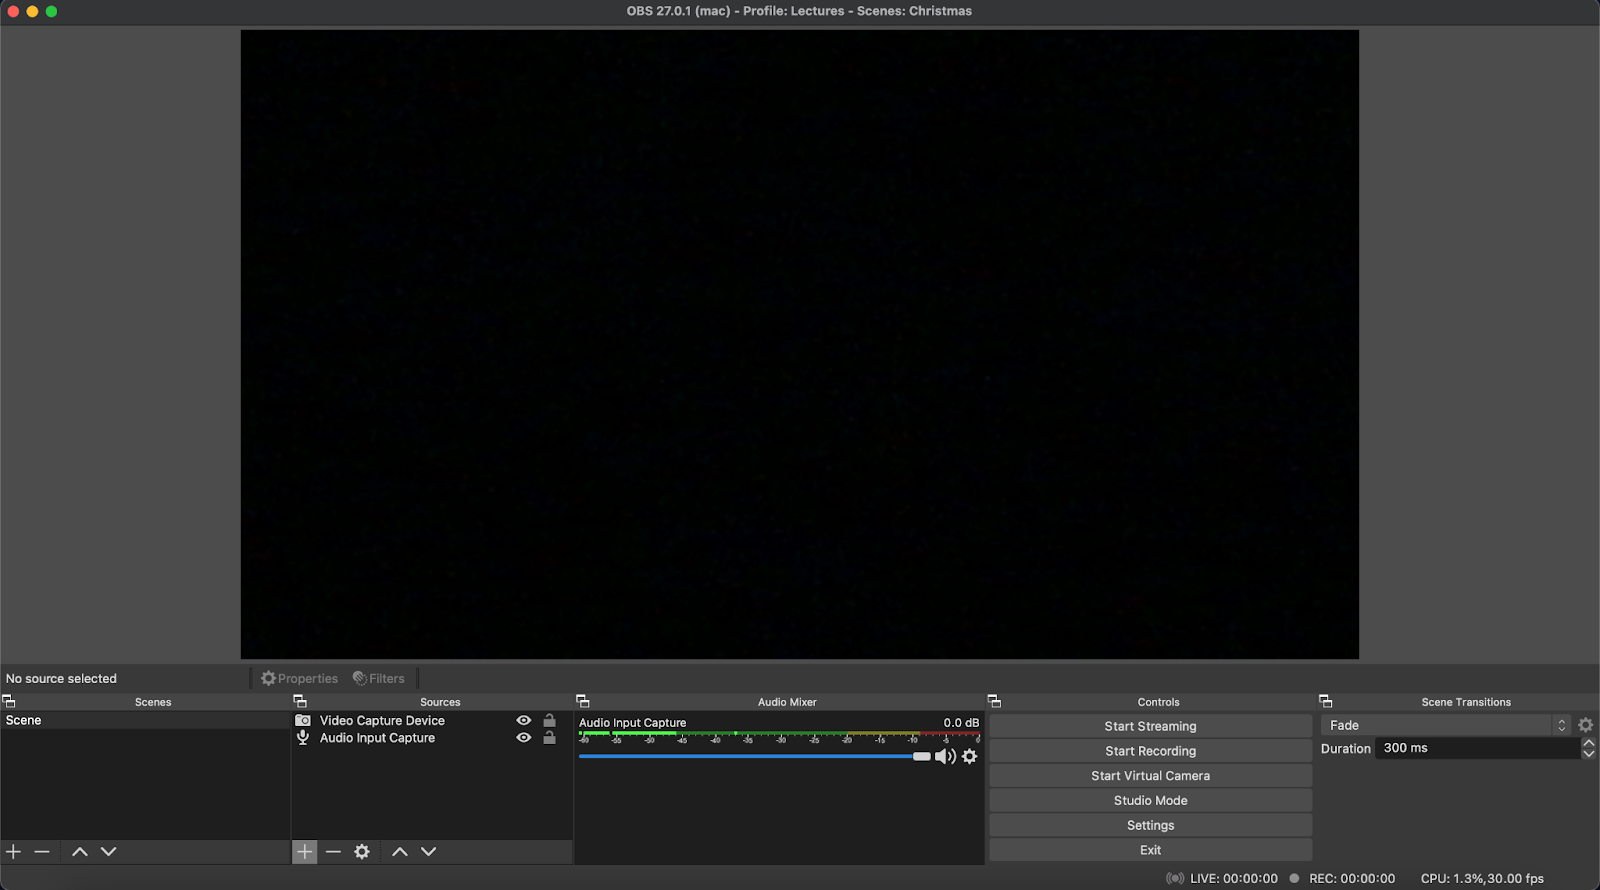
Task: Click the Audio Input Capture volume meter
Action: 779,736
